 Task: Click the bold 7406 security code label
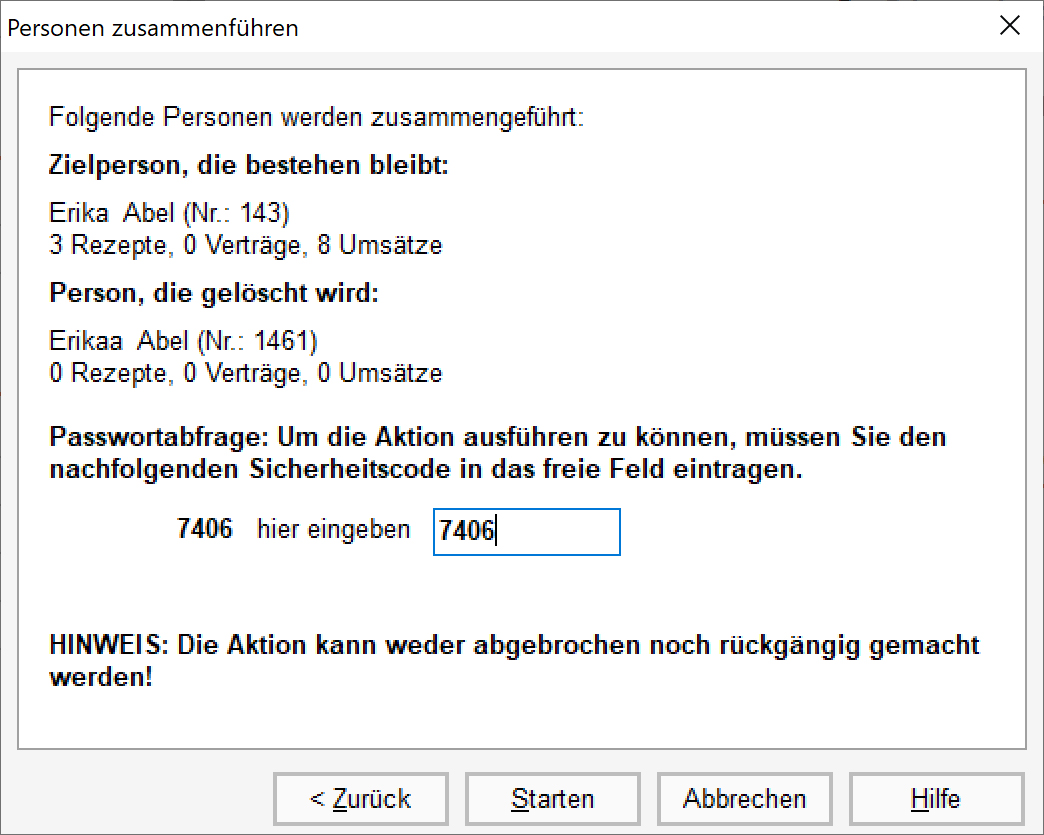click(x=204, y=529)
